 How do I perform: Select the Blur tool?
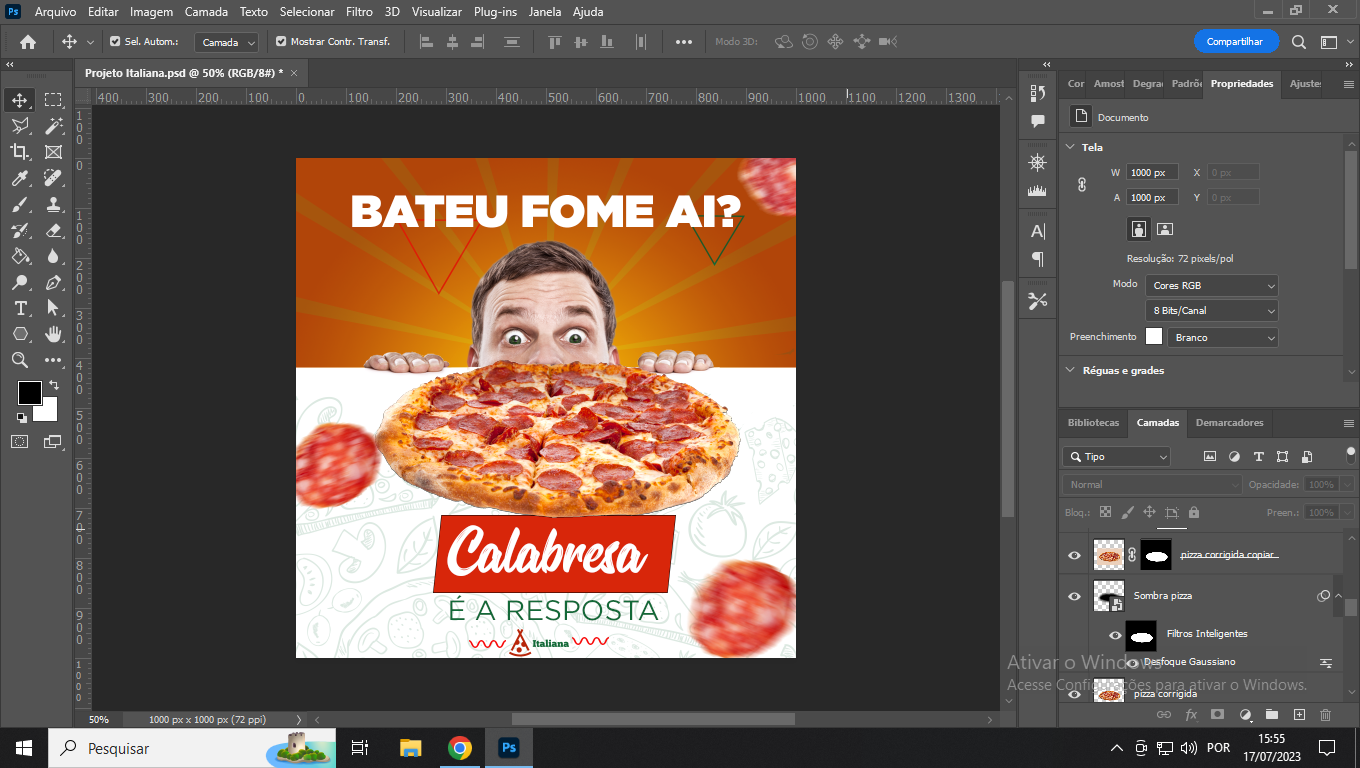53,256
